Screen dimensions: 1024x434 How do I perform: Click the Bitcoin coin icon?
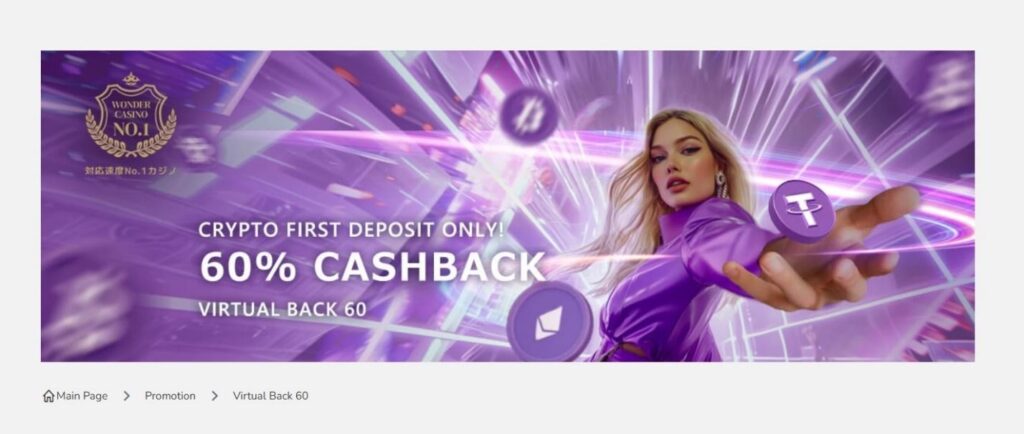point(529,116)
